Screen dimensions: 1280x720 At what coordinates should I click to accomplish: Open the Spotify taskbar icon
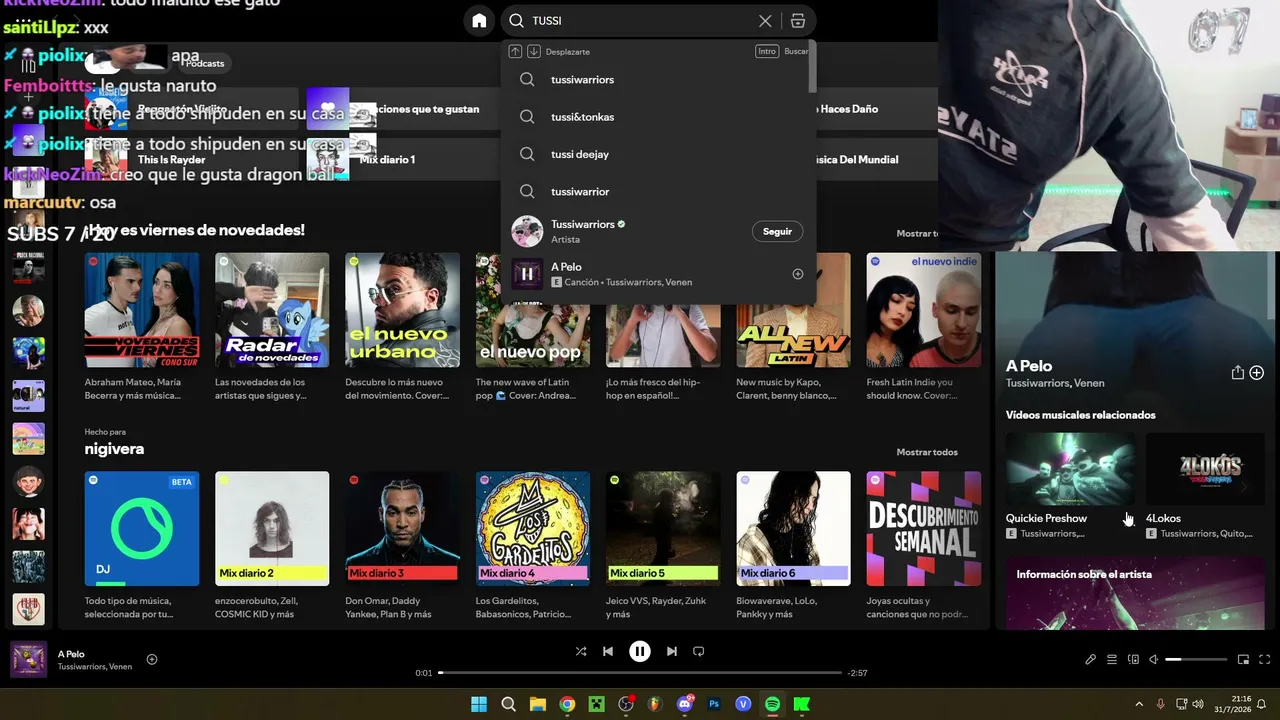pos(772,704)
